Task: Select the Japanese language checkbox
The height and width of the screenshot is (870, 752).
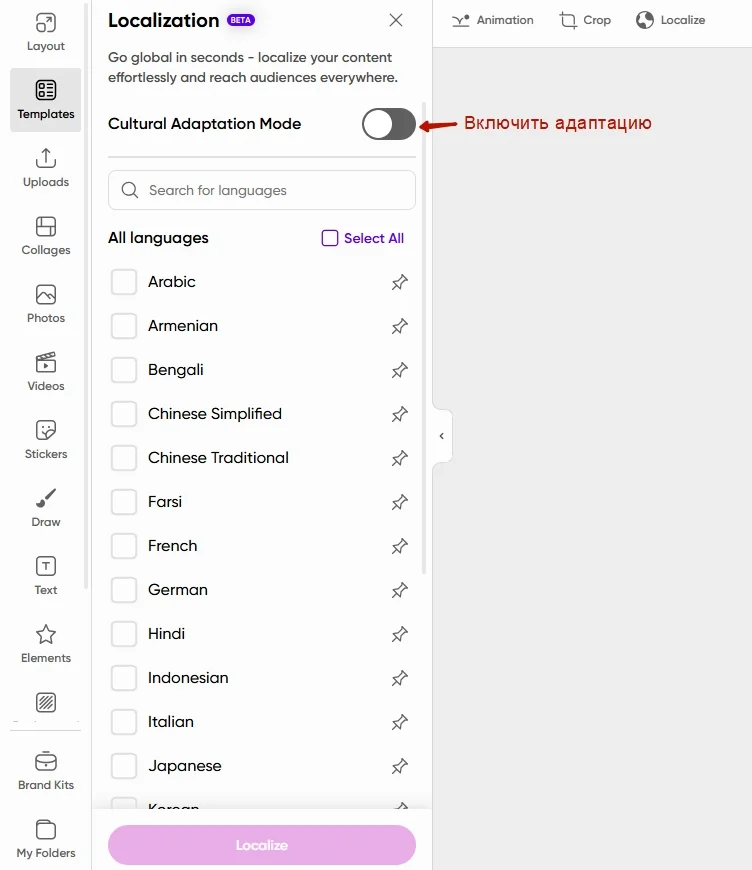Action: coord(124,766)
